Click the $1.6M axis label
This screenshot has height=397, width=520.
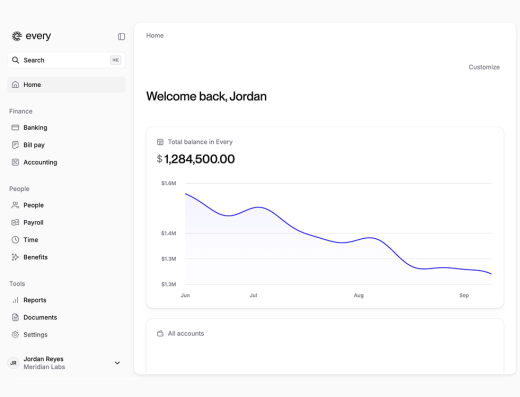169,183
